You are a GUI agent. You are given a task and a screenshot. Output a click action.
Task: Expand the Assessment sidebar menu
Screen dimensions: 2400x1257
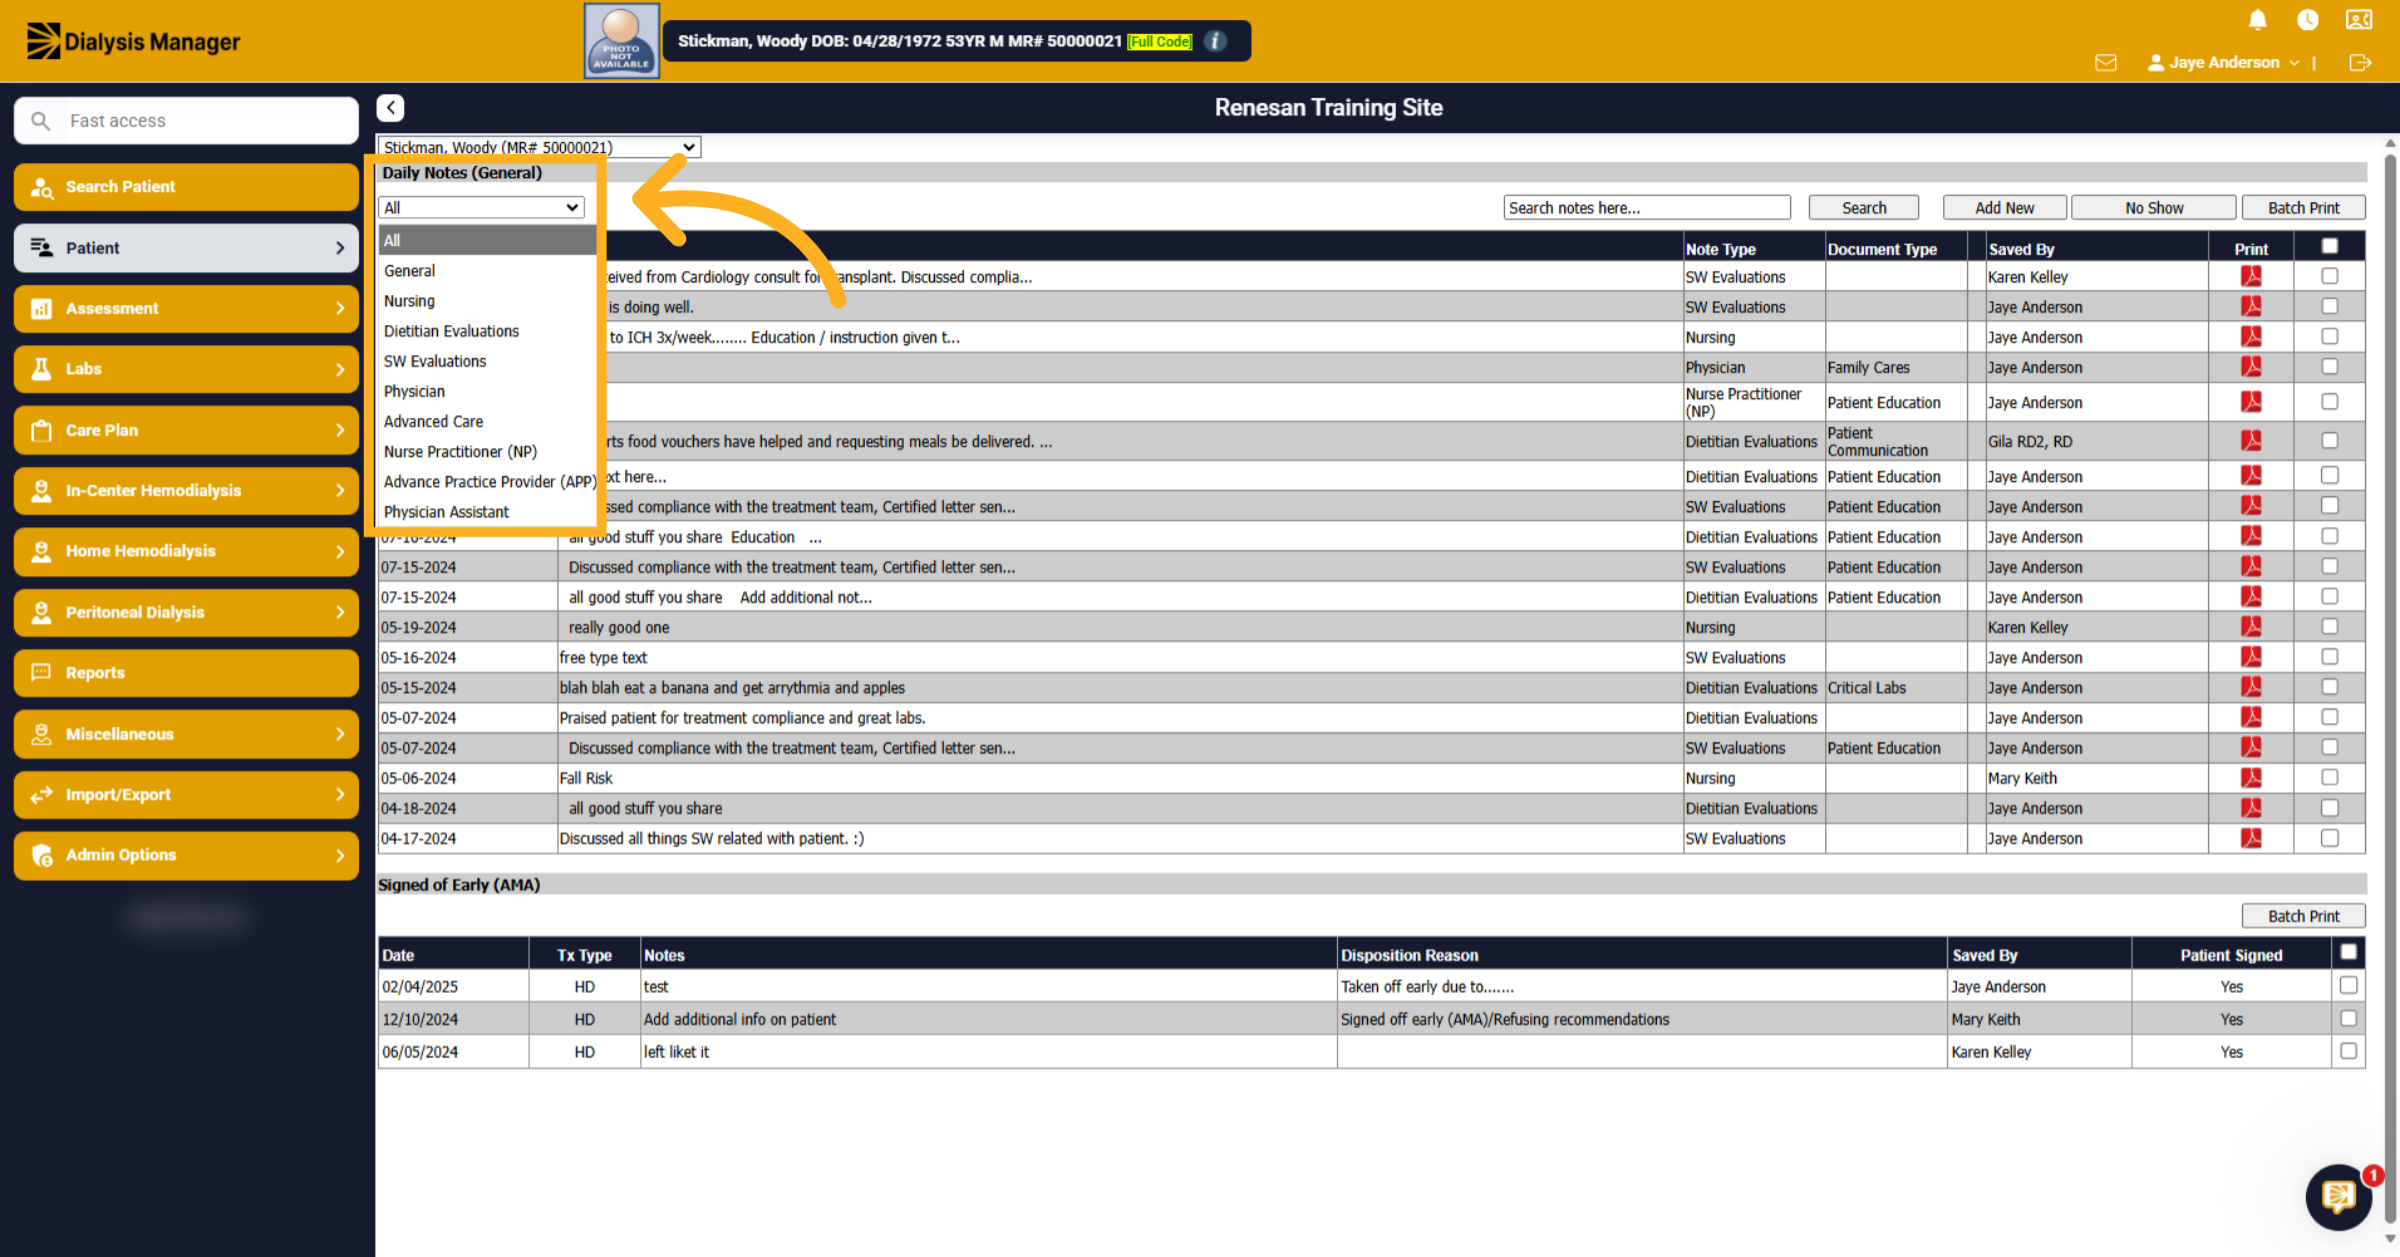[186, 308]
